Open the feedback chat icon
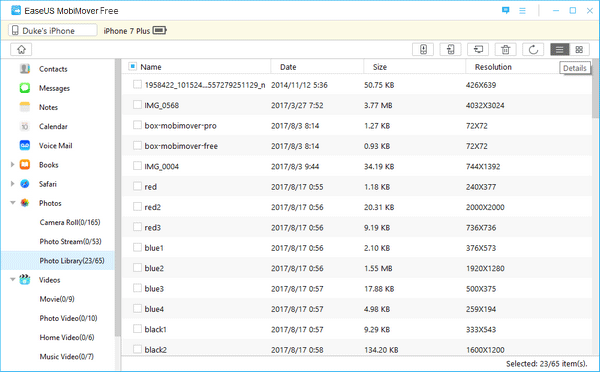The height and width of the screenshot is (372, 600). (x=505, y=10)
